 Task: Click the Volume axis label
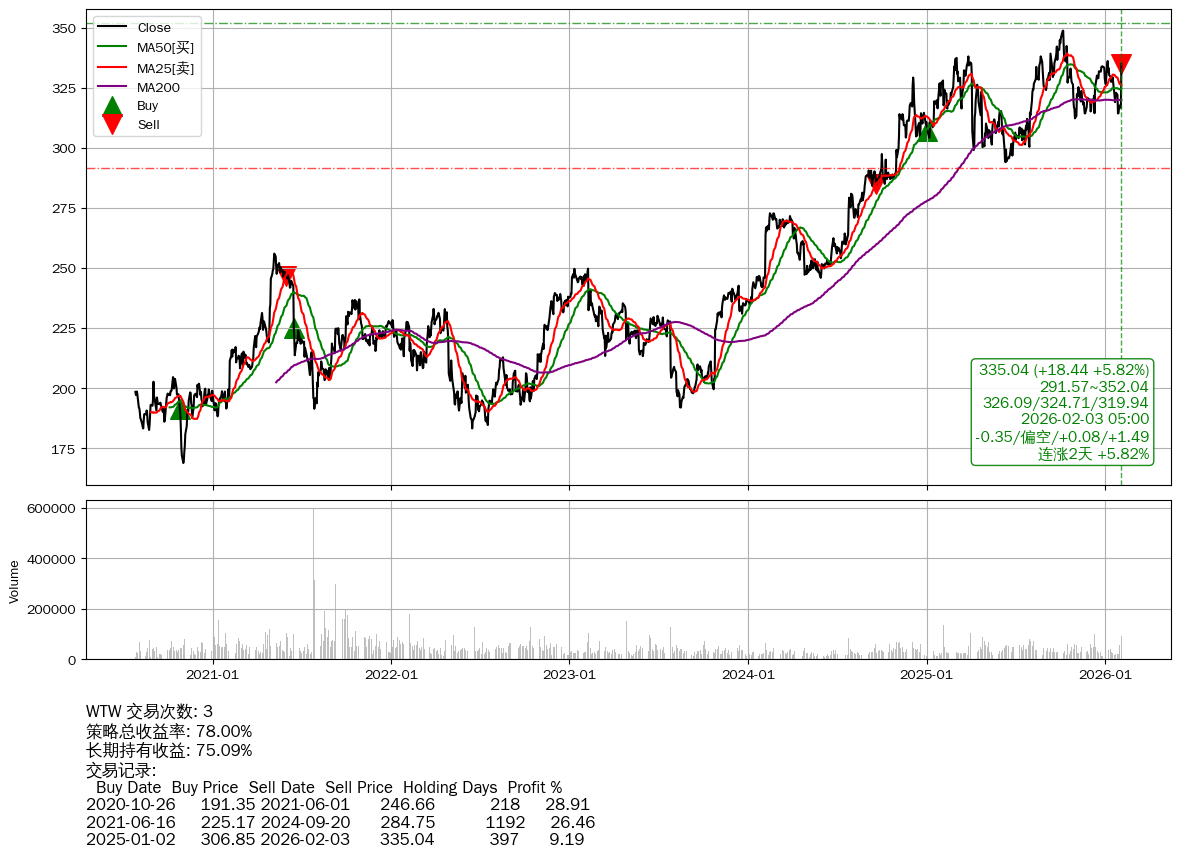point(14,581)
